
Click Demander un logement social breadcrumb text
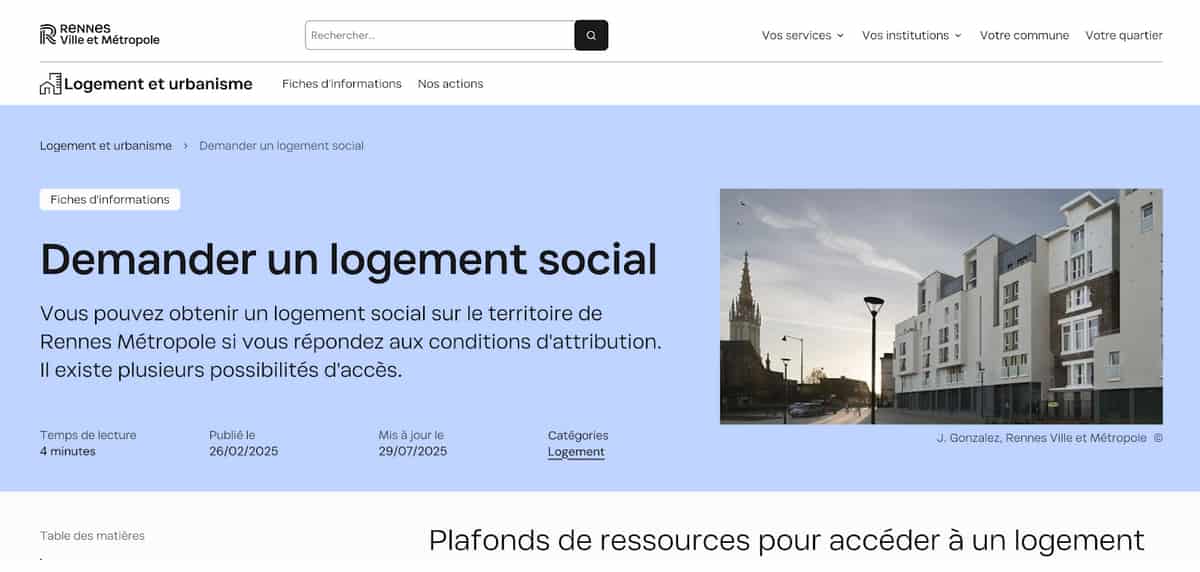click(x=281, y=146)
